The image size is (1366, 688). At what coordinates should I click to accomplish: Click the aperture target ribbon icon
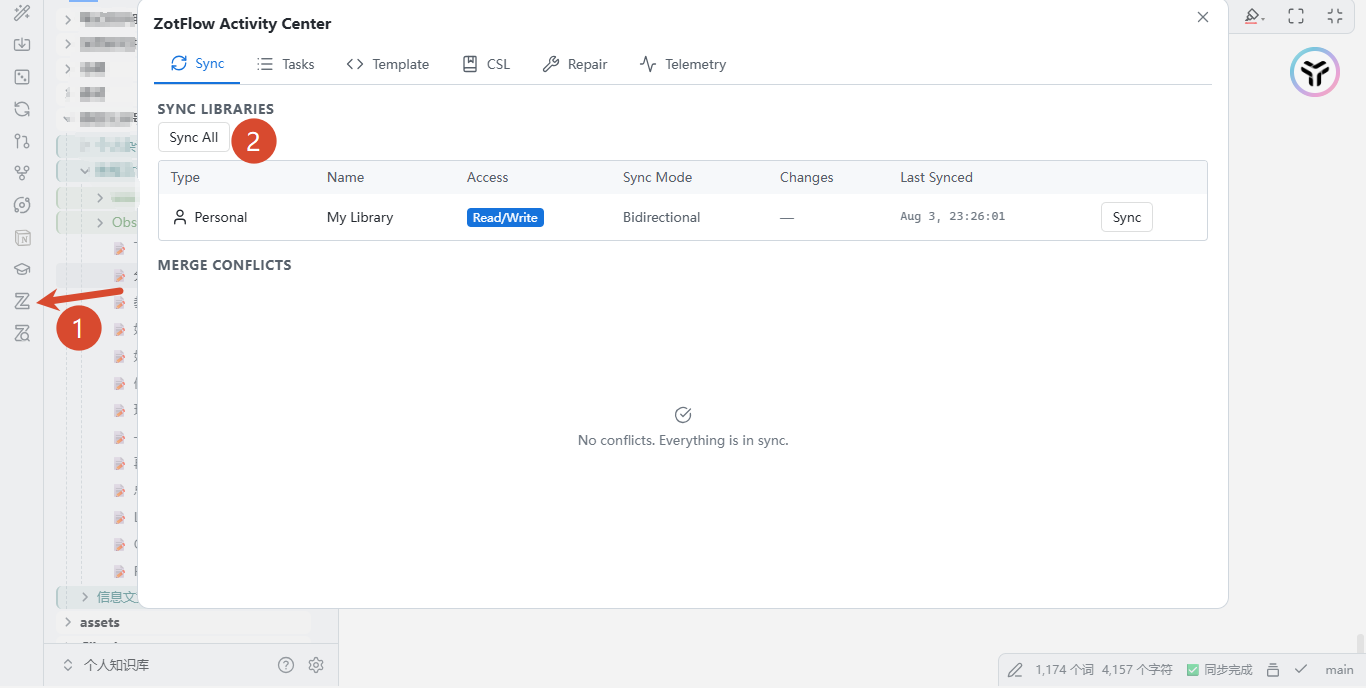point(22,205)
